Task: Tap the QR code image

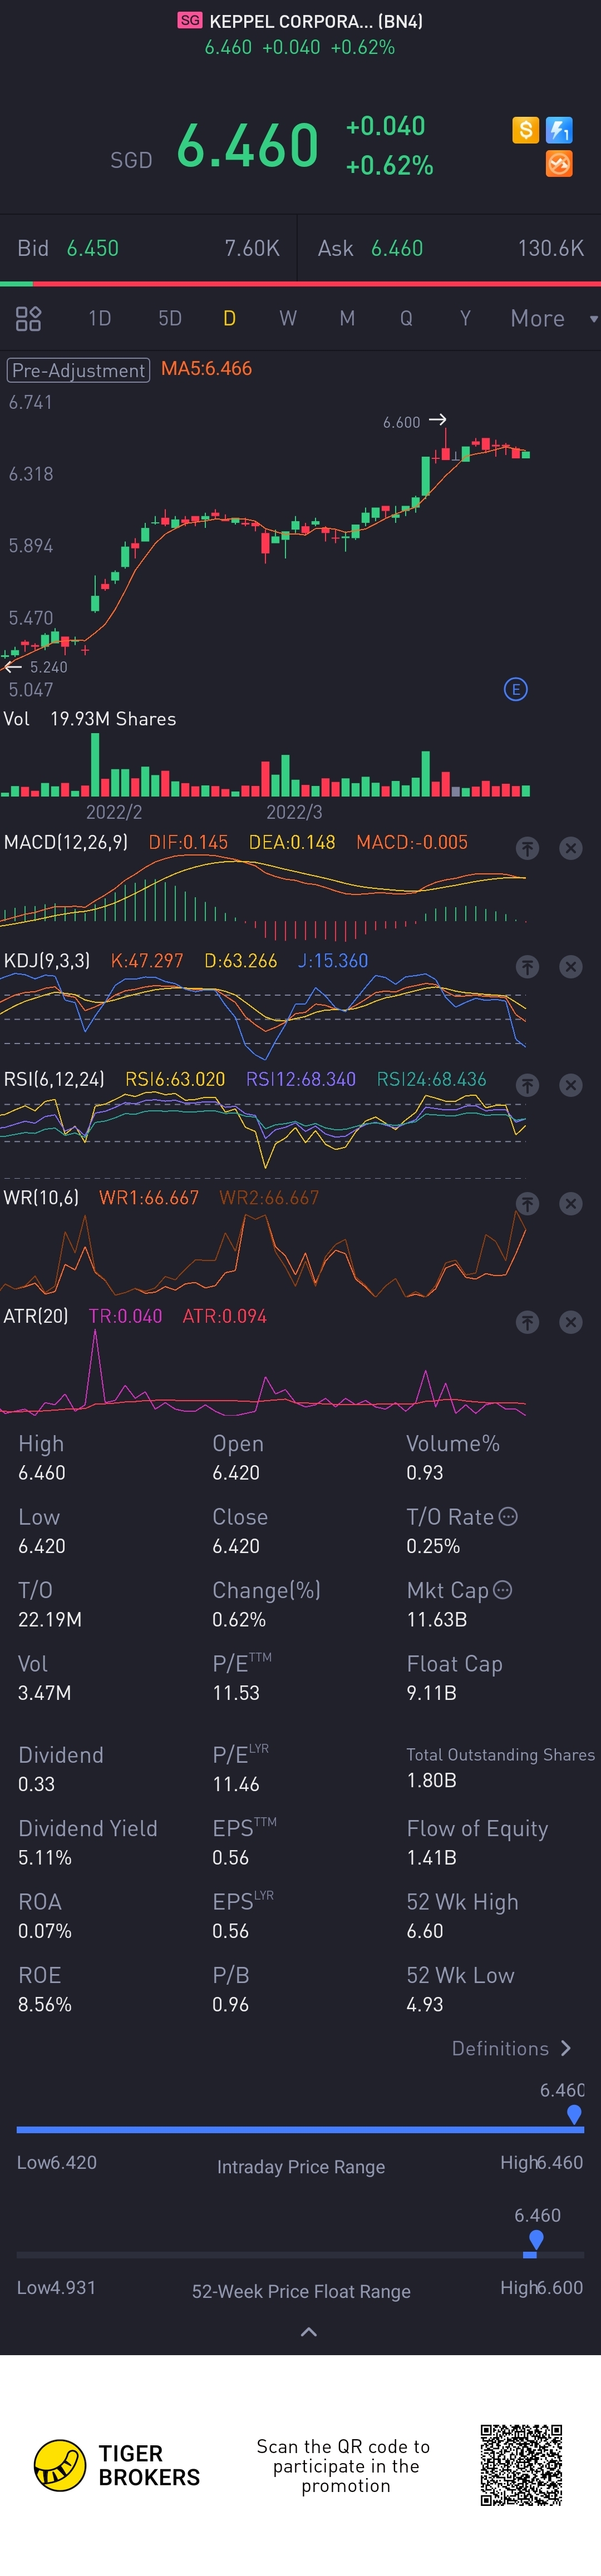Action: (521, 2464)
